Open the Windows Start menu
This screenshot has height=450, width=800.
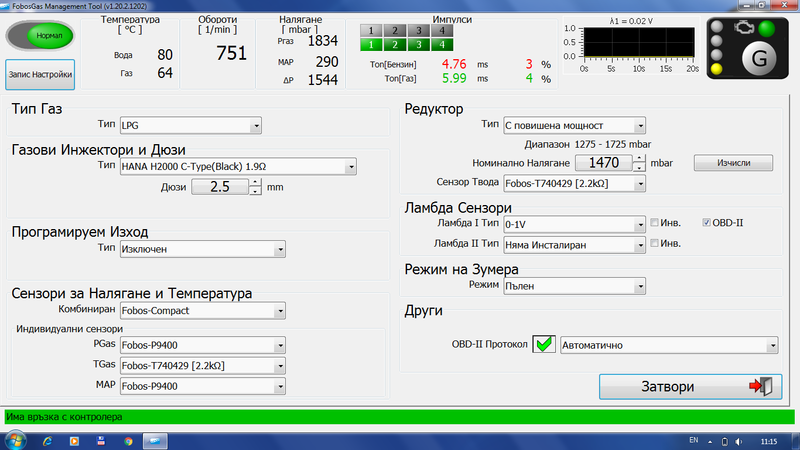click(x=15, y=440)
